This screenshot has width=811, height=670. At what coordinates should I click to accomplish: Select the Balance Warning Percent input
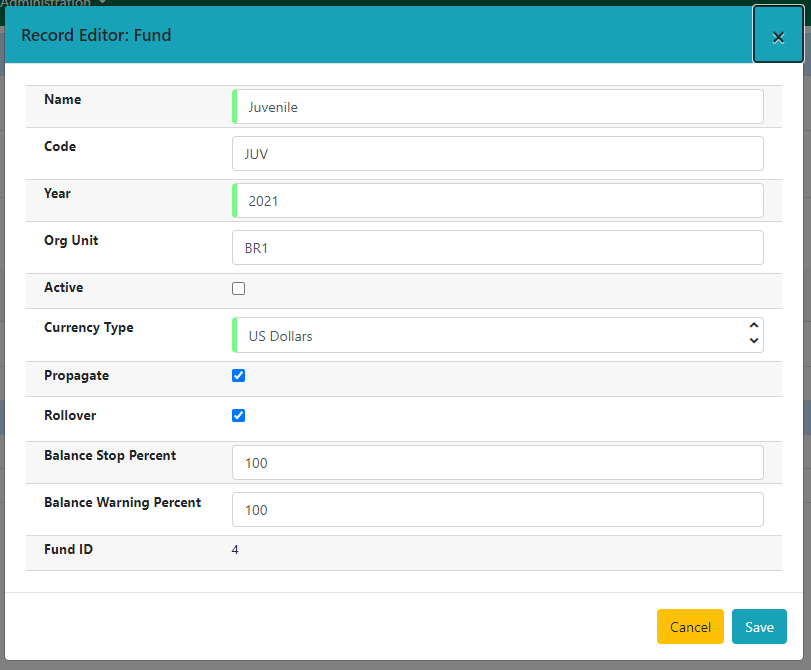point(498,510)
